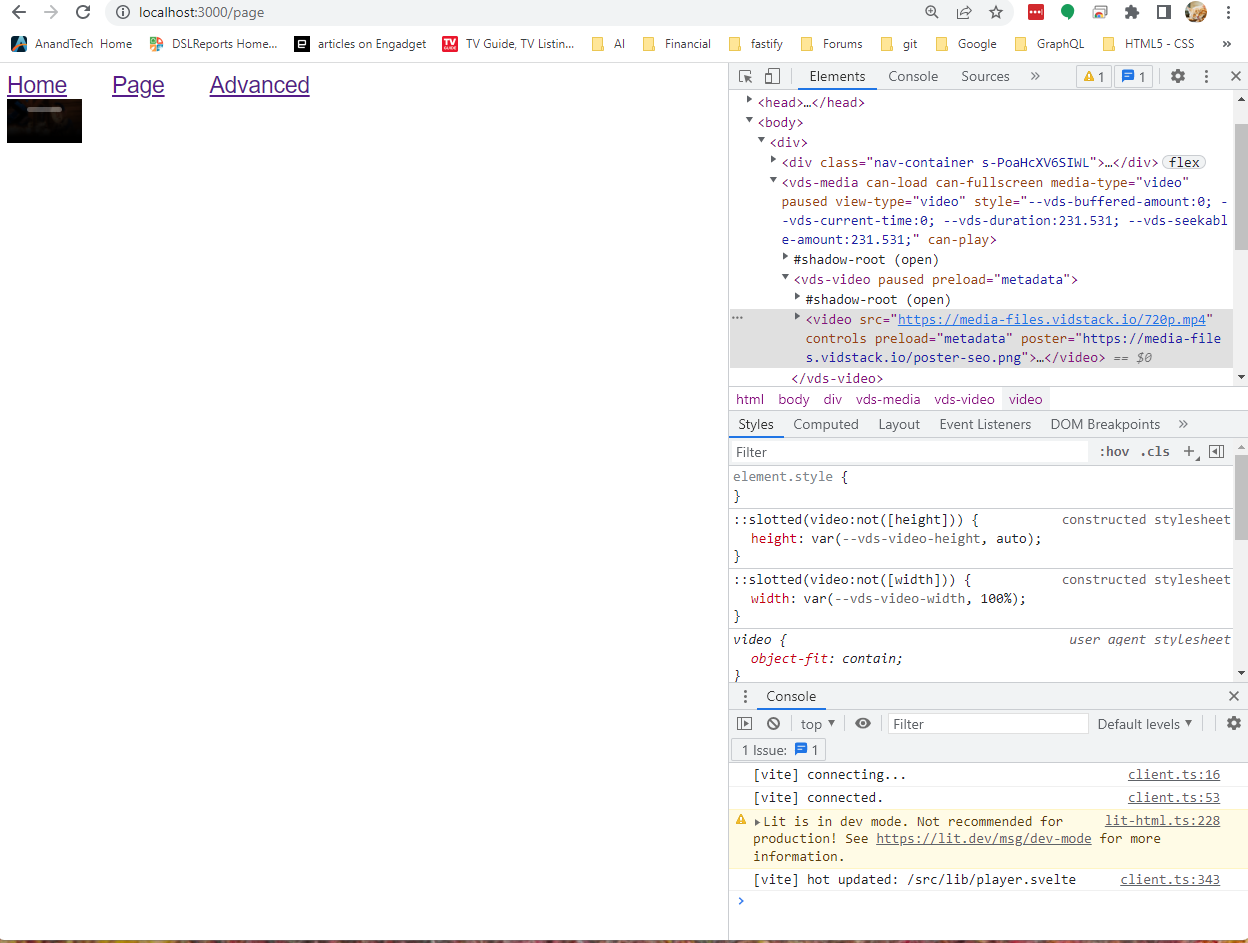Screen dimensions: 1248x943
Task: Toggle the .cls class editor
Action: pyautogui.click(x=1155, y=451)
